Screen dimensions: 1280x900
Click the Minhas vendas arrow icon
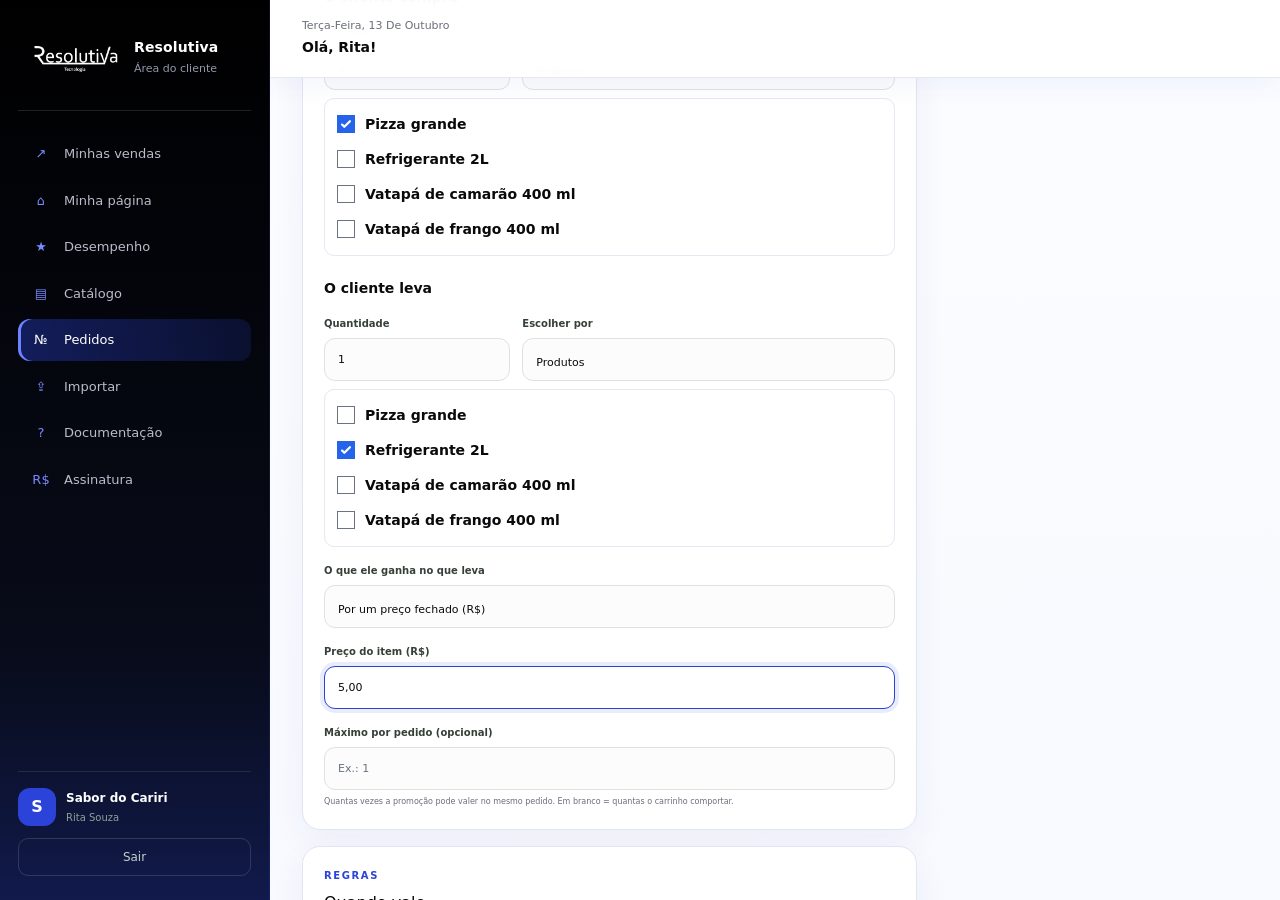tap(41, 154)
